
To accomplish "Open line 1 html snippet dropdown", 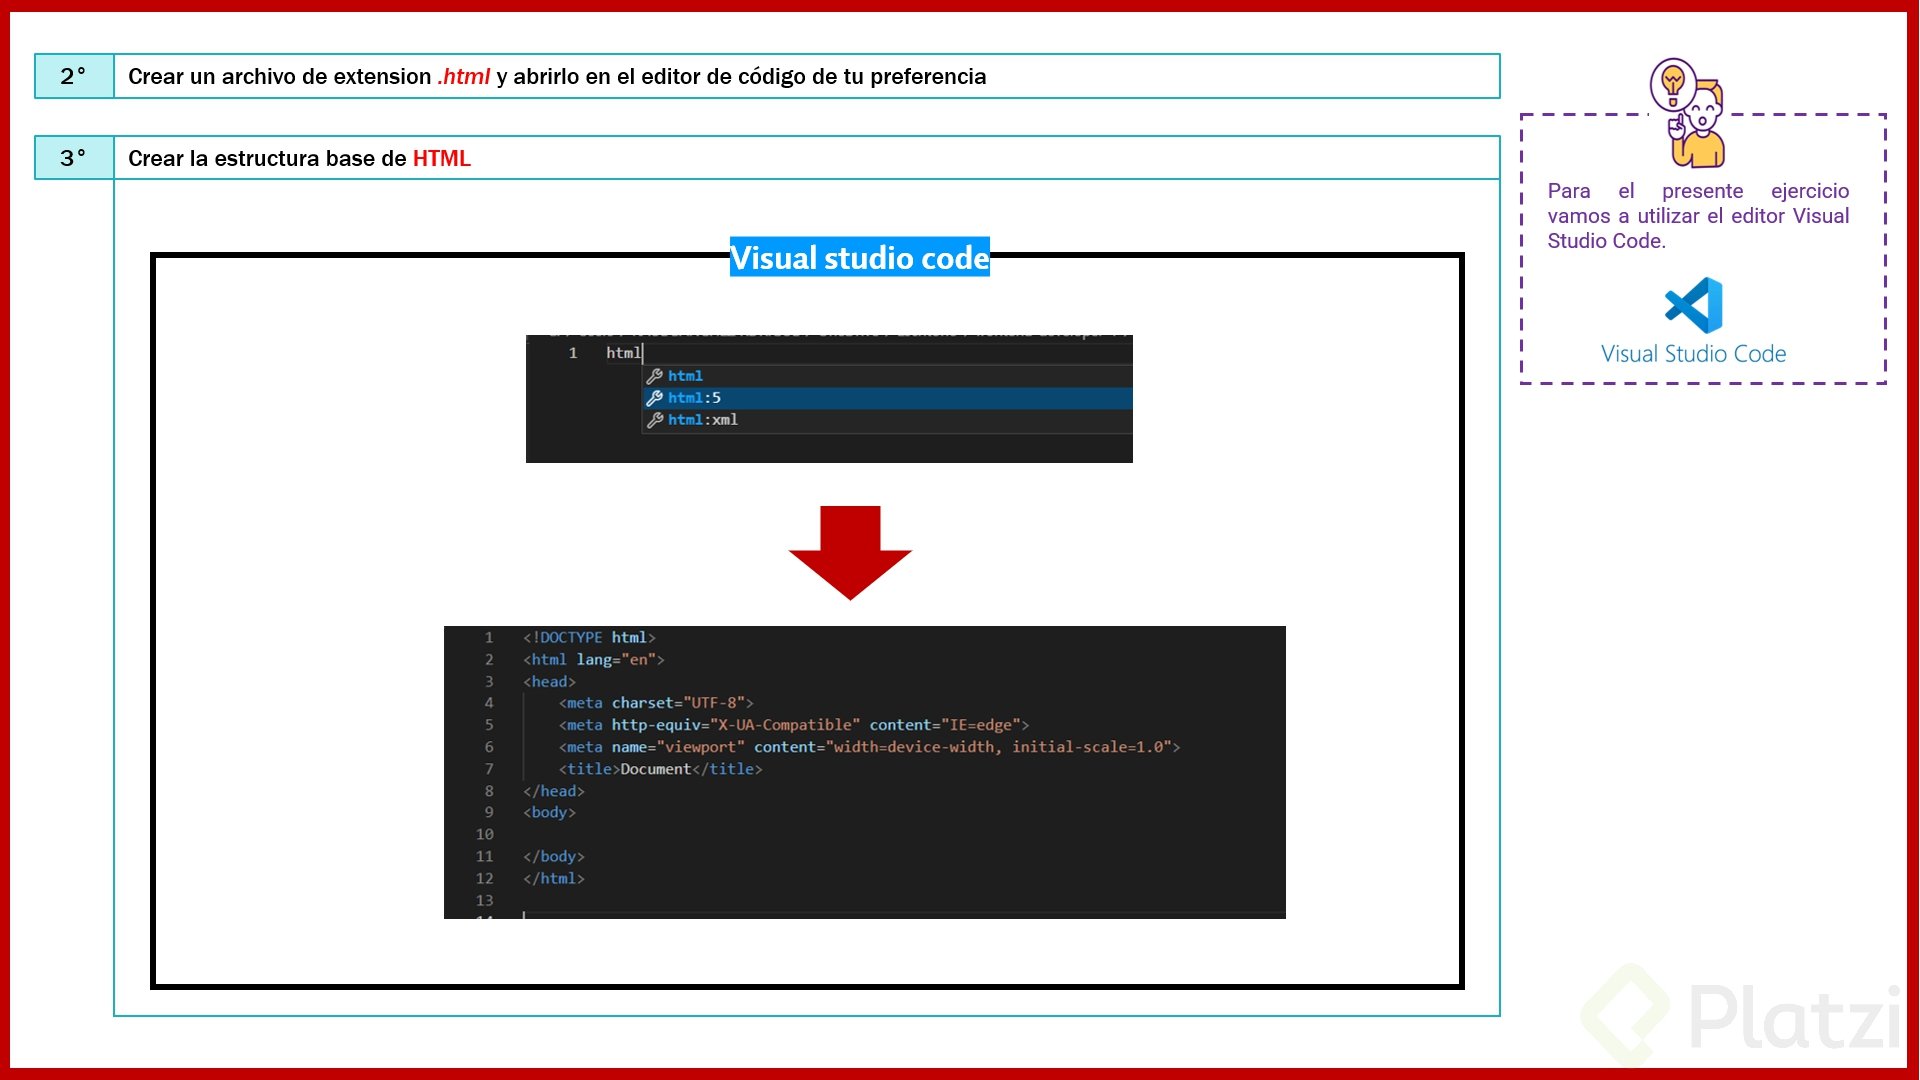I will [624, 352].
